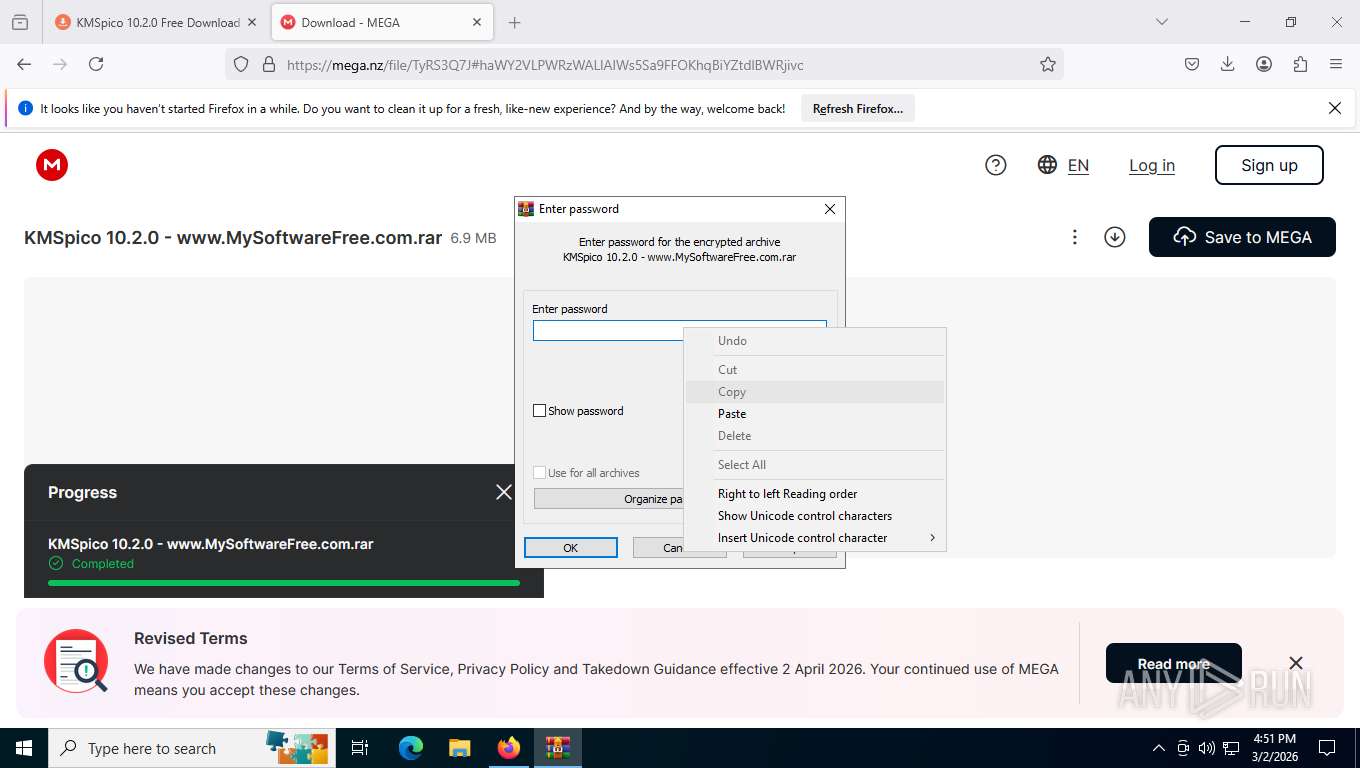Open the list all tabs dropdown
1360x768 pixels.
tap(1161, 22)
